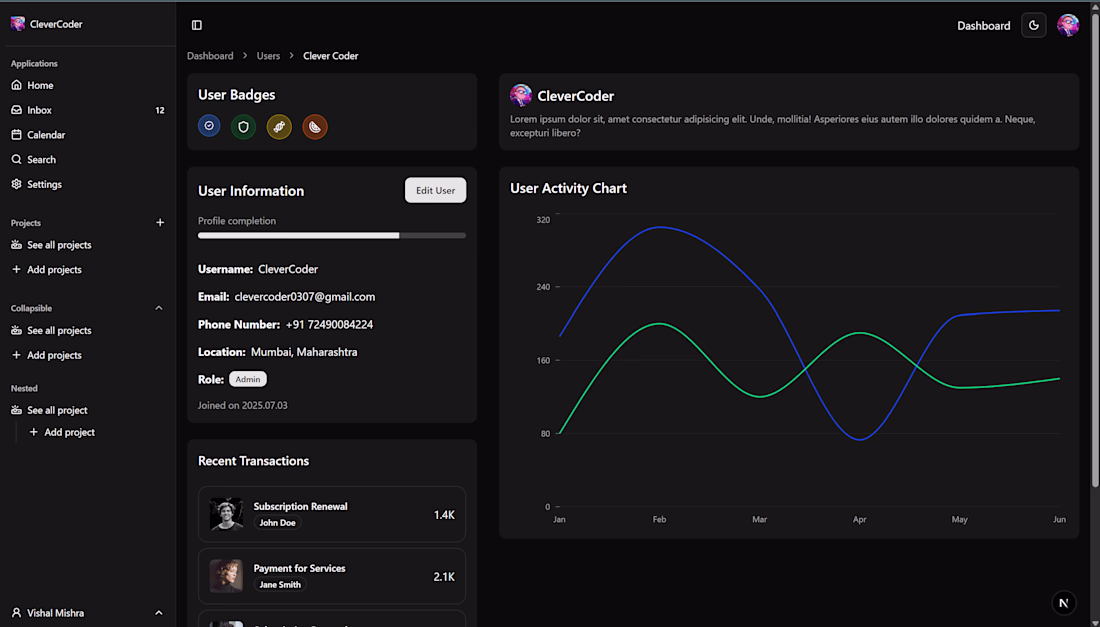
Task: Collapse the Collapsible section chevron
Action: click(159, 308)
